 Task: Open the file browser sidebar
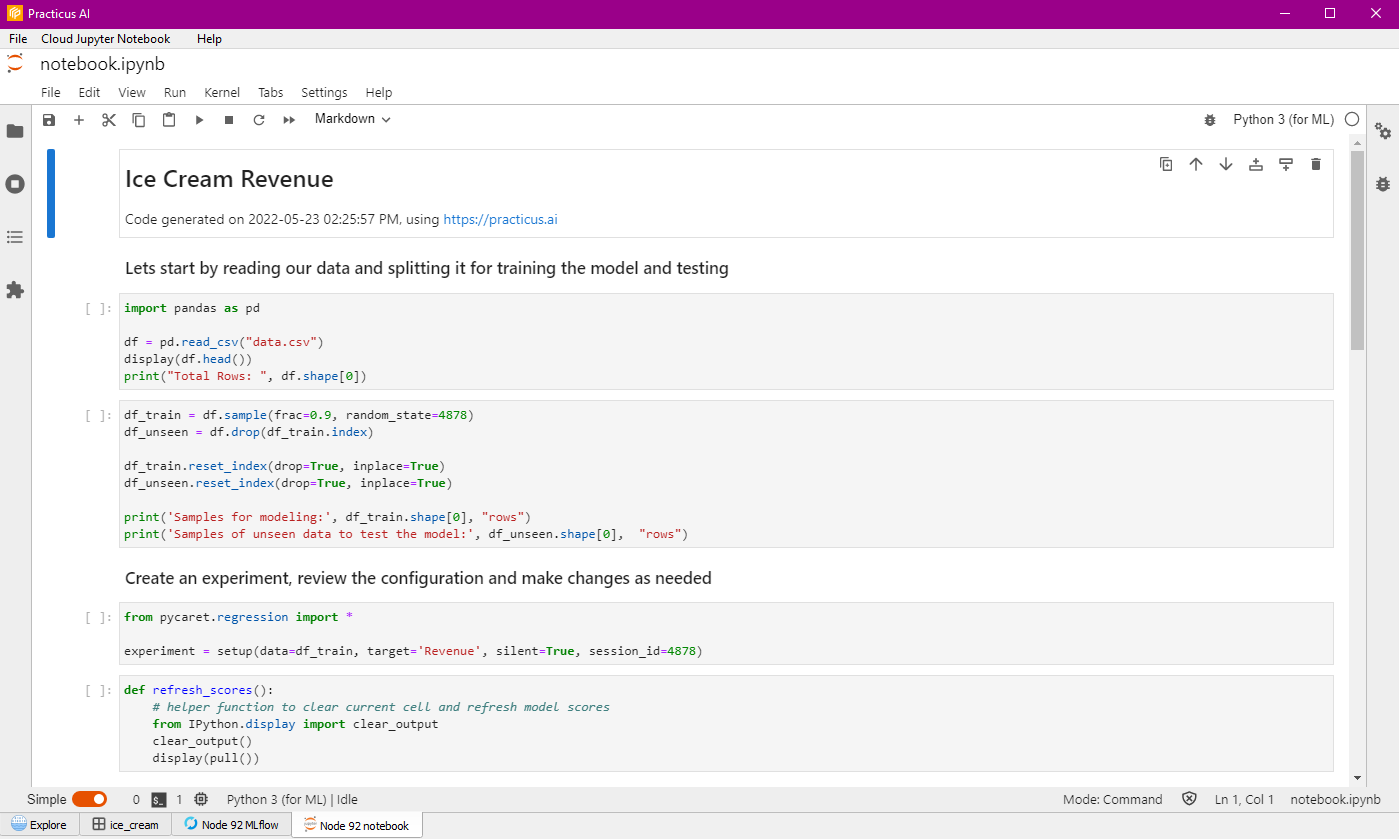click(x=14, y=129)
